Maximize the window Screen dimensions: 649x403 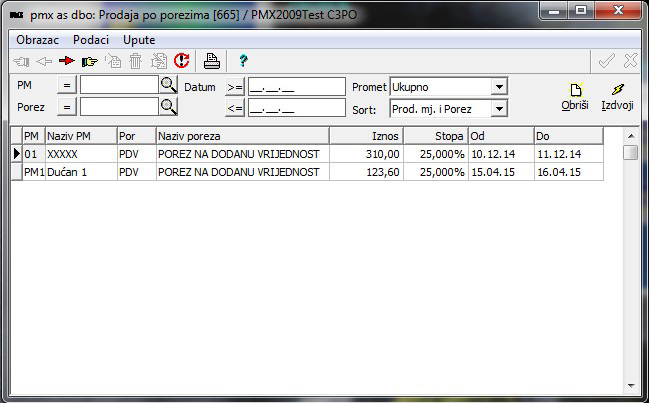tap(581, 10)
